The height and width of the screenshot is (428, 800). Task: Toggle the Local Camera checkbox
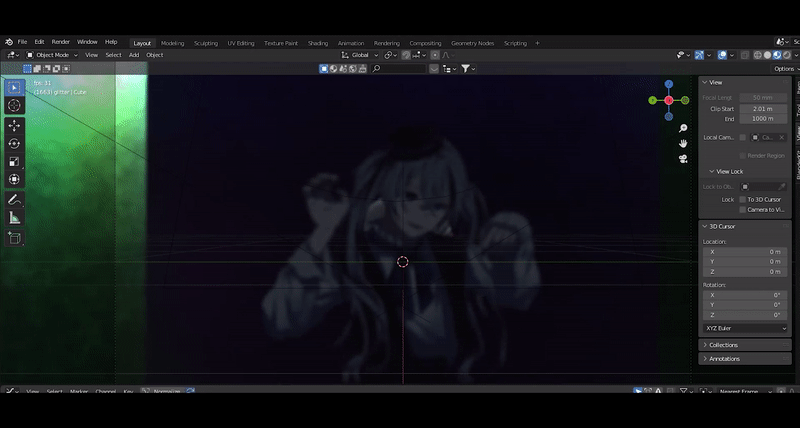tap(743, 137)
